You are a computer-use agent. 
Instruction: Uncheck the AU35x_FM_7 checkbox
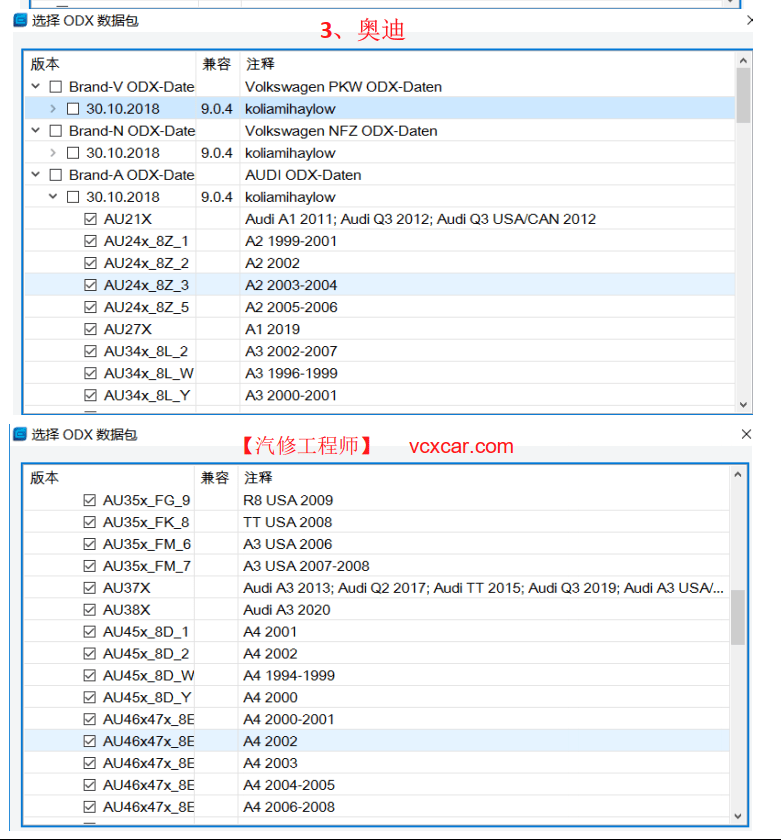point(89,566)
